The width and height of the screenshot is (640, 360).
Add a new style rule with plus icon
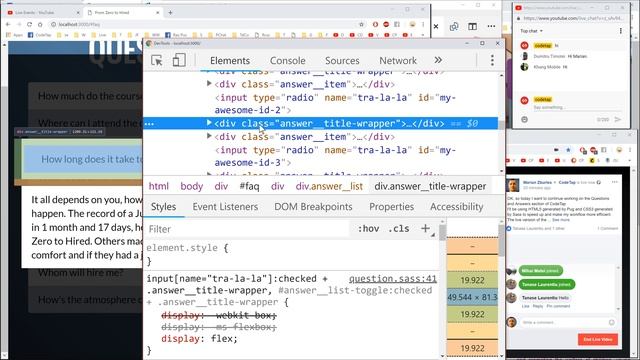[x=425, y=229]
